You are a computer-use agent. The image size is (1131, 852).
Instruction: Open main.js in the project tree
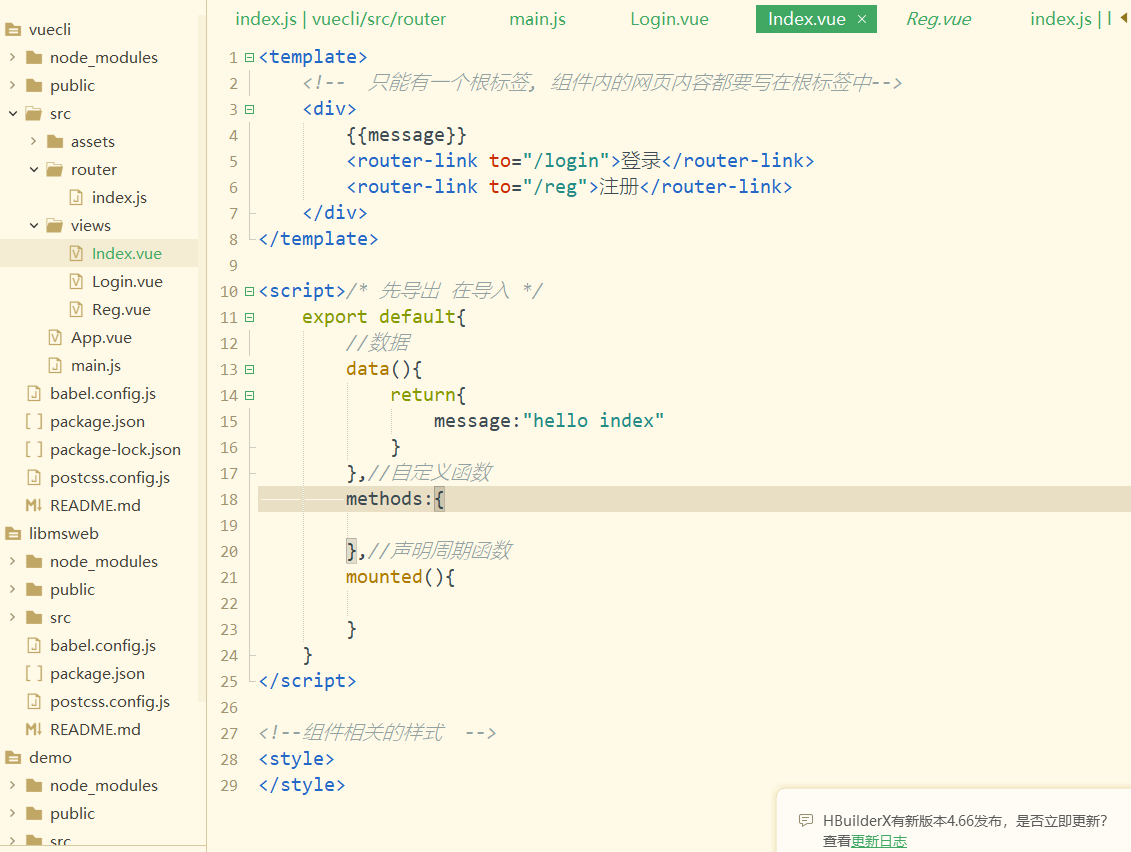point(96,366)
